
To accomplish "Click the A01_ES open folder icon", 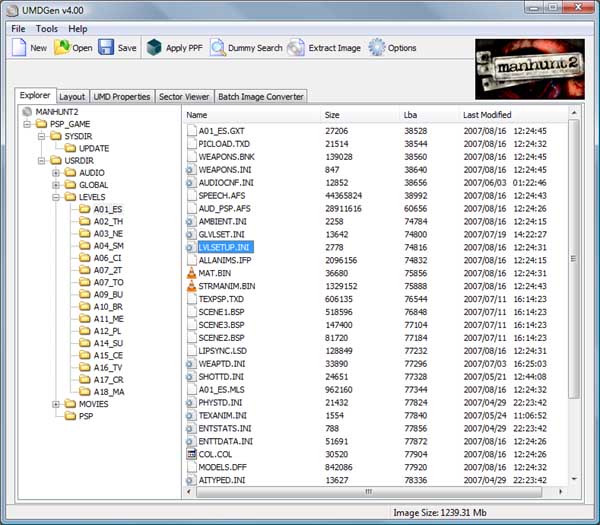I will [x=84, y=209].
